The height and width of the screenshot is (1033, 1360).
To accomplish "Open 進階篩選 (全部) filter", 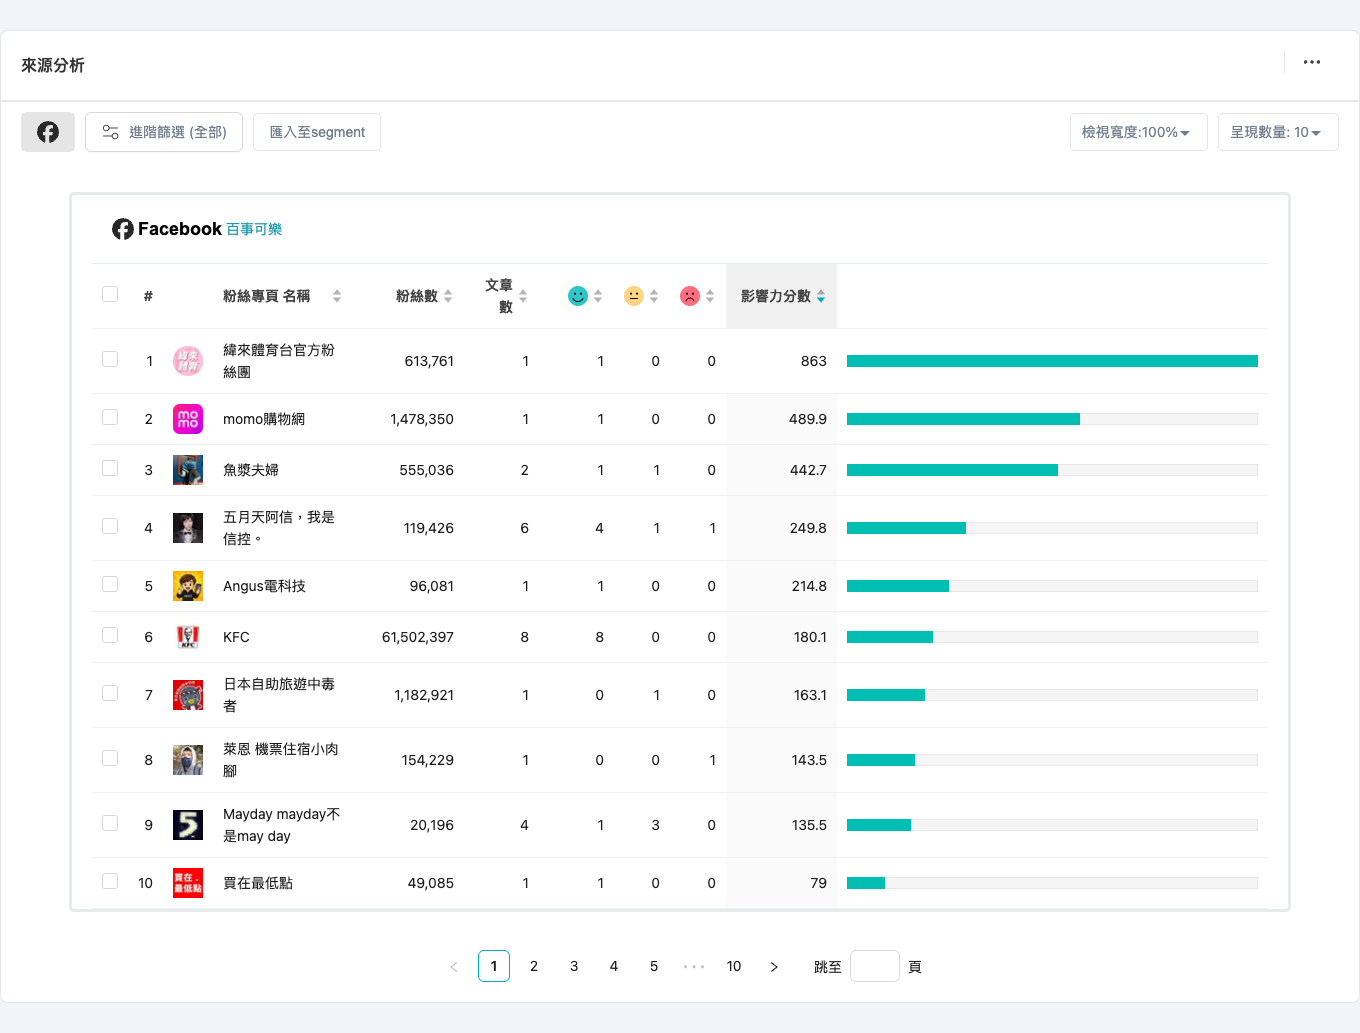I will point(164,132).
